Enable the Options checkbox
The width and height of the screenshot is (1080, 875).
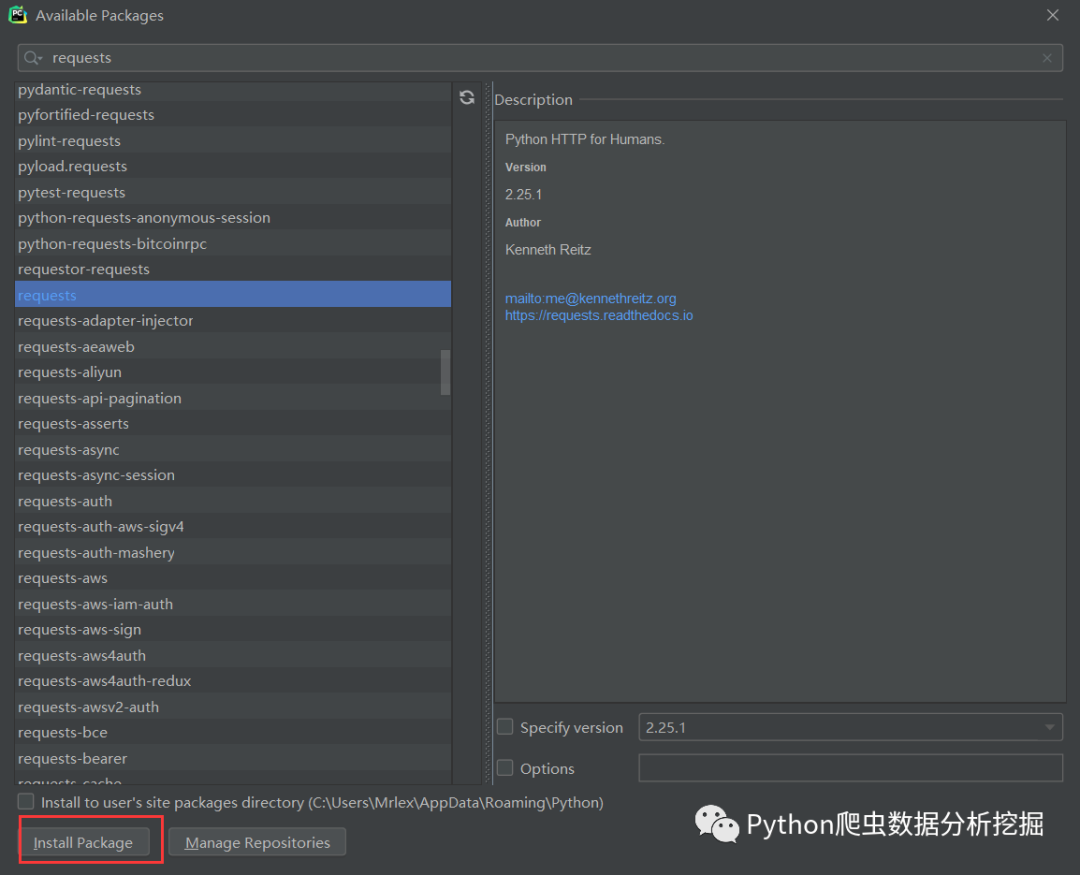pos(505,768)
